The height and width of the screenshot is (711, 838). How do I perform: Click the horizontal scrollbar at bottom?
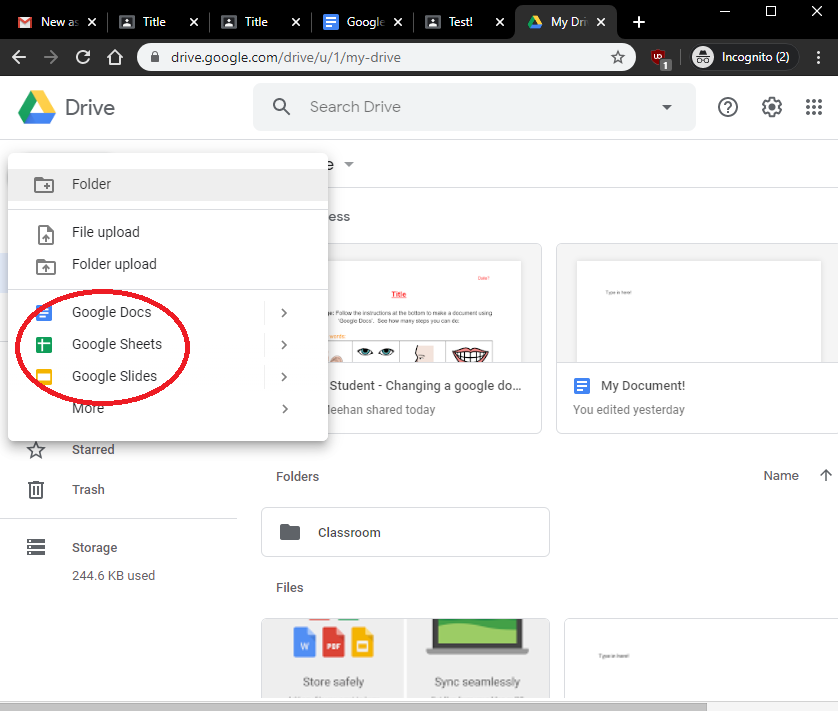point(353,707)
